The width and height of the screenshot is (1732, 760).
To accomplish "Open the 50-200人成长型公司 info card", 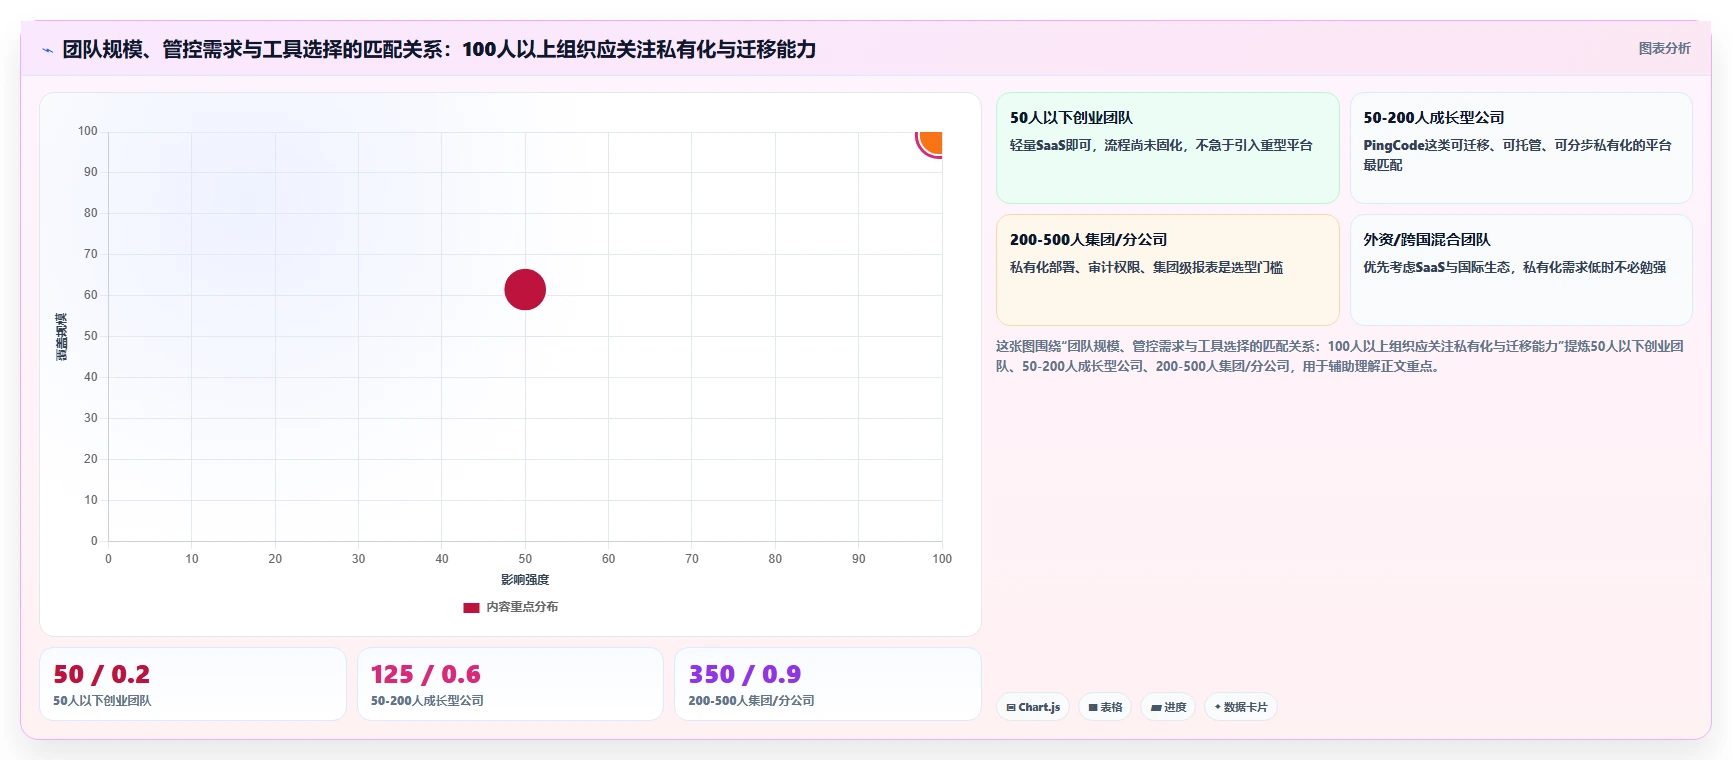I will 1521,148.
